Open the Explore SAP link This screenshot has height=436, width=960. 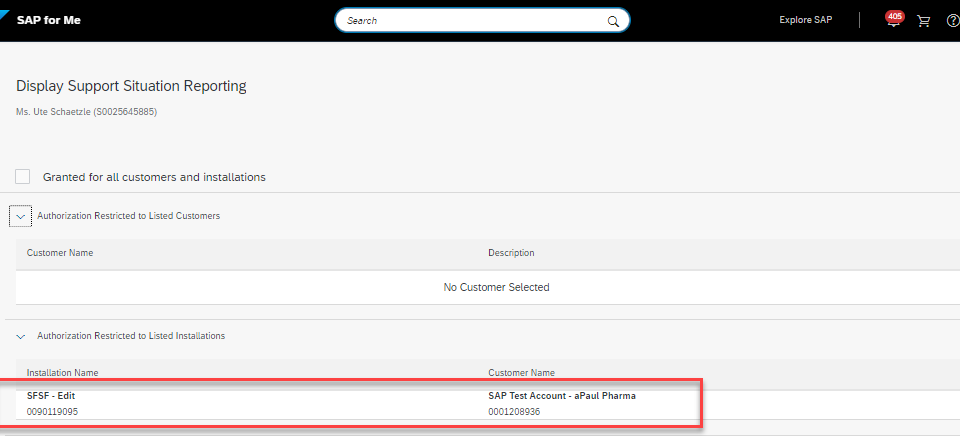point(806,20)
